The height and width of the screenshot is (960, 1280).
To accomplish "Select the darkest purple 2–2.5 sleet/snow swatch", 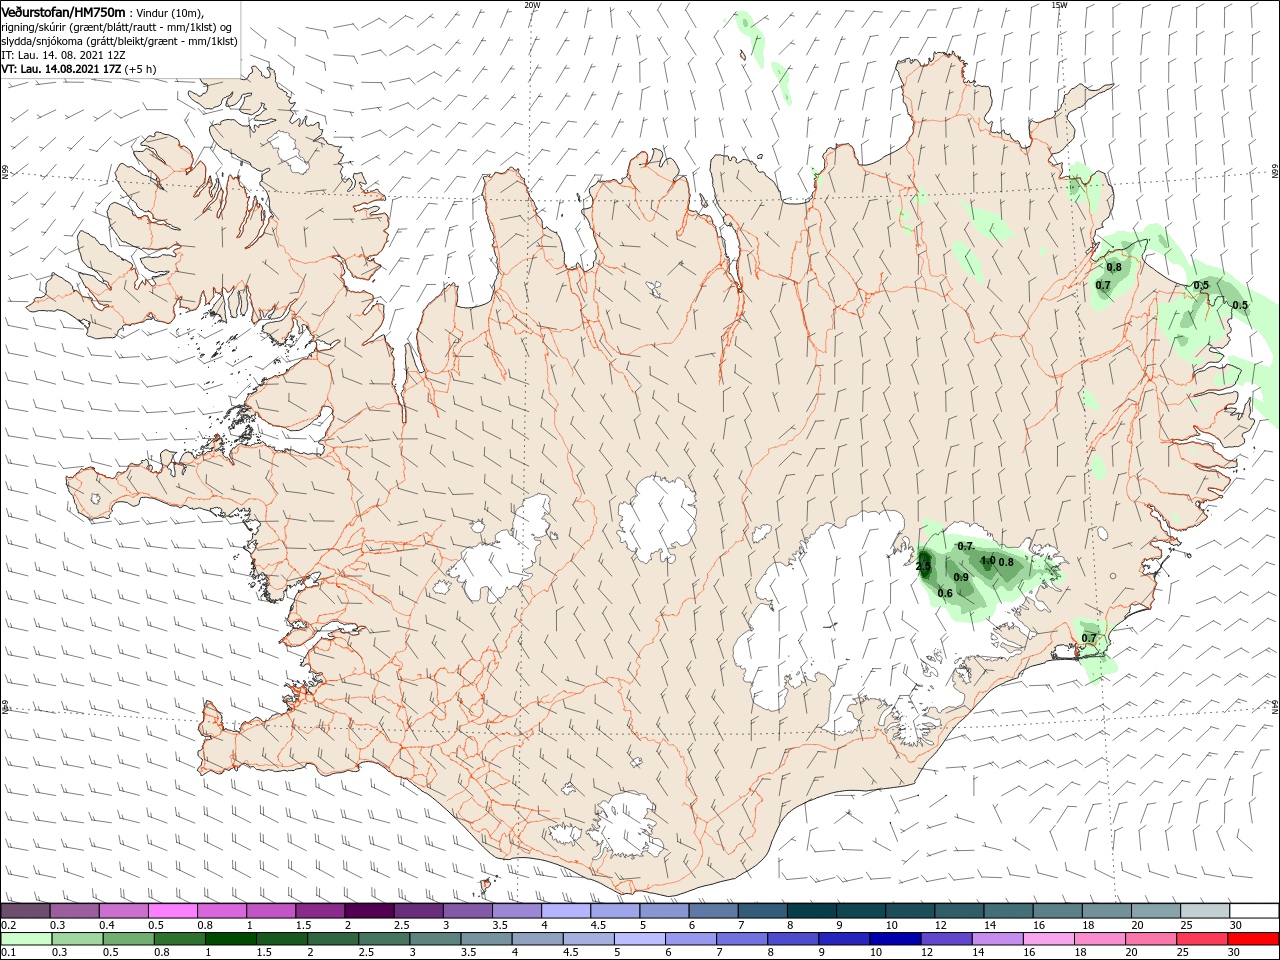I will 369,911.
